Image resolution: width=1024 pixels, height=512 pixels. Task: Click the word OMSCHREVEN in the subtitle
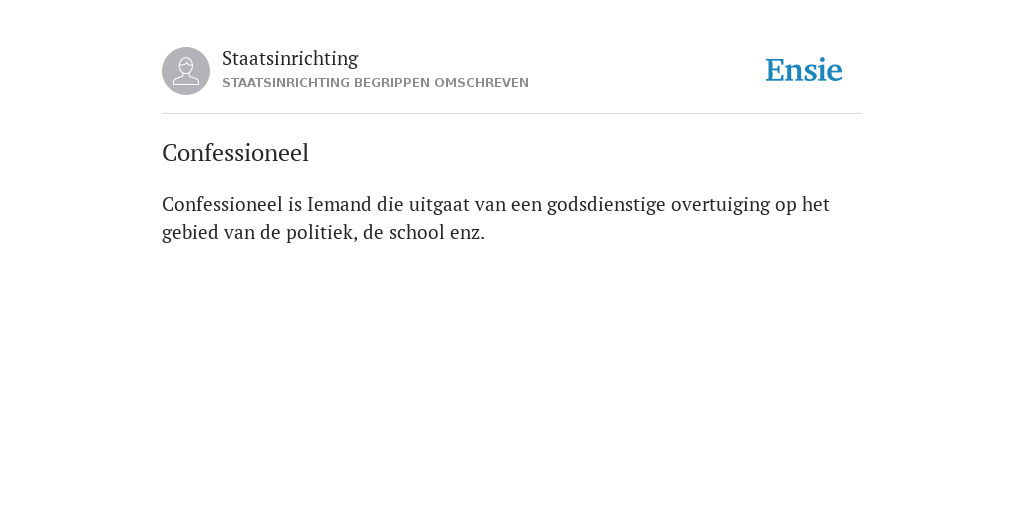click(x=481, y=83)
